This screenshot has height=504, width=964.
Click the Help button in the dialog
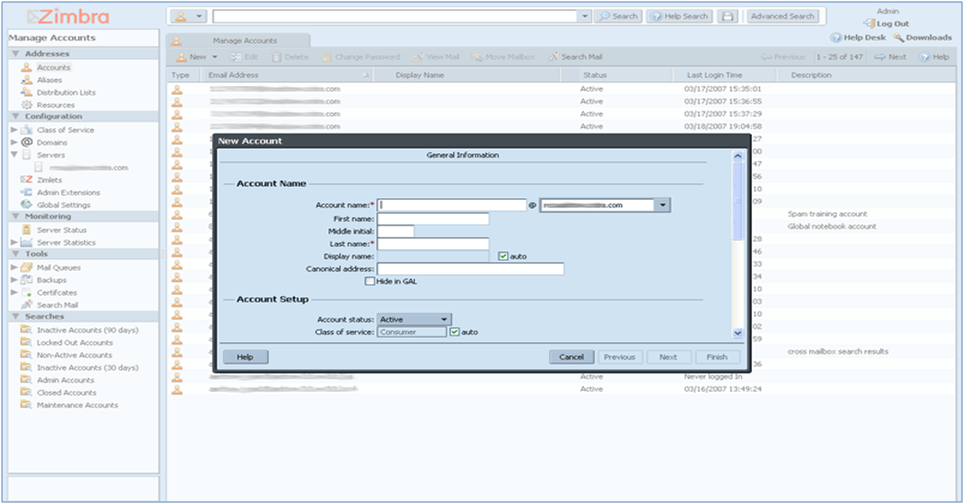pos(245,357)
